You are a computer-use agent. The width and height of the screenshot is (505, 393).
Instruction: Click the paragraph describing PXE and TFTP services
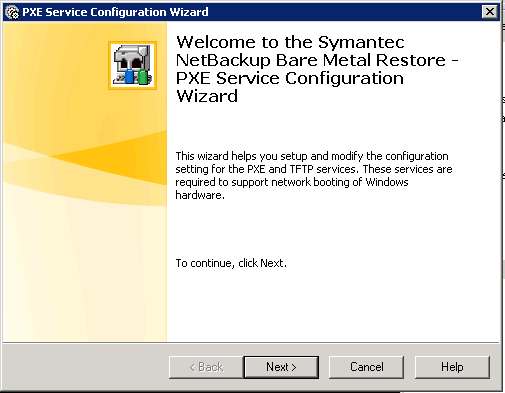(313, 175)
